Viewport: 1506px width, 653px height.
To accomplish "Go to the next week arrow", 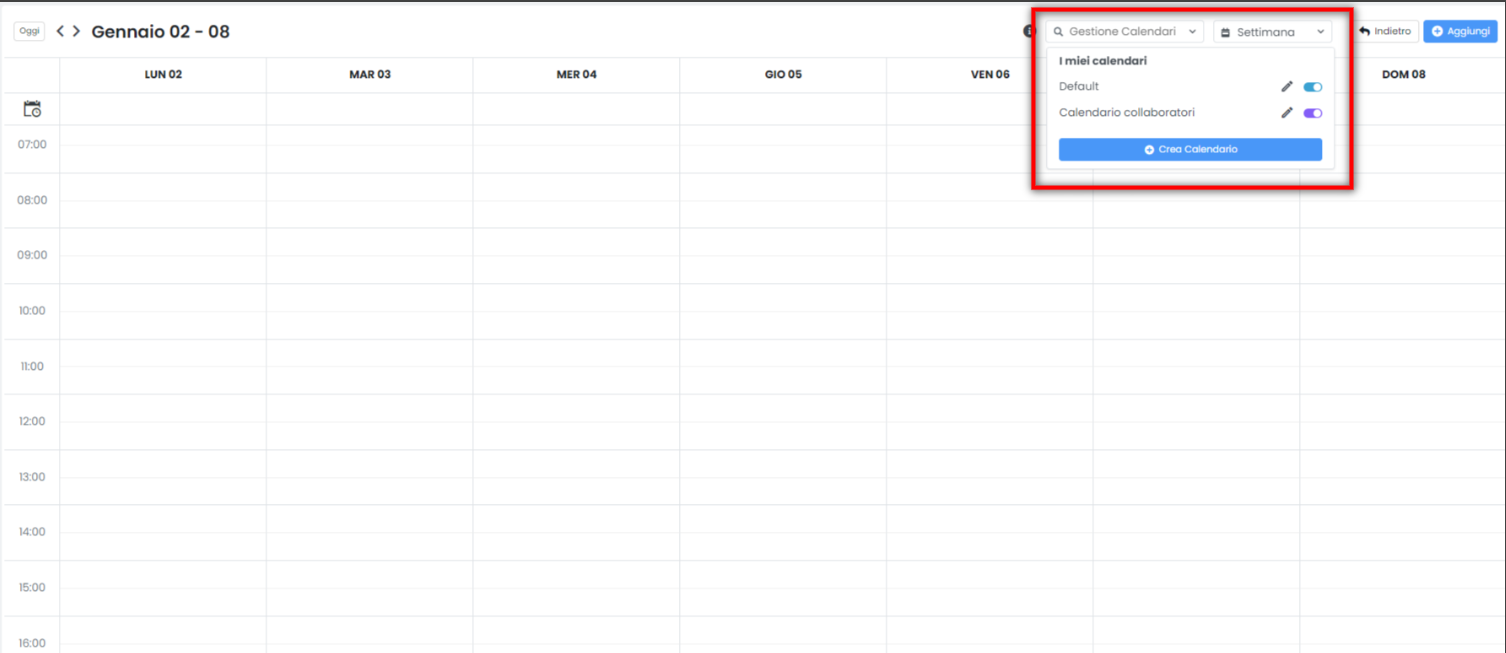I will tap(76, 32).
